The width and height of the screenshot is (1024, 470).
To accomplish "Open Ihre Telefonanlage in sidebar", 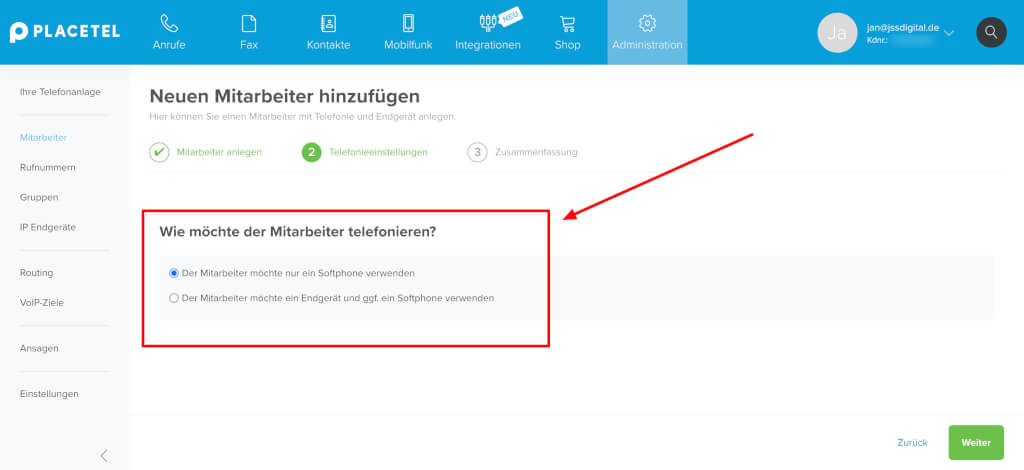I will (x=60, y=92).
